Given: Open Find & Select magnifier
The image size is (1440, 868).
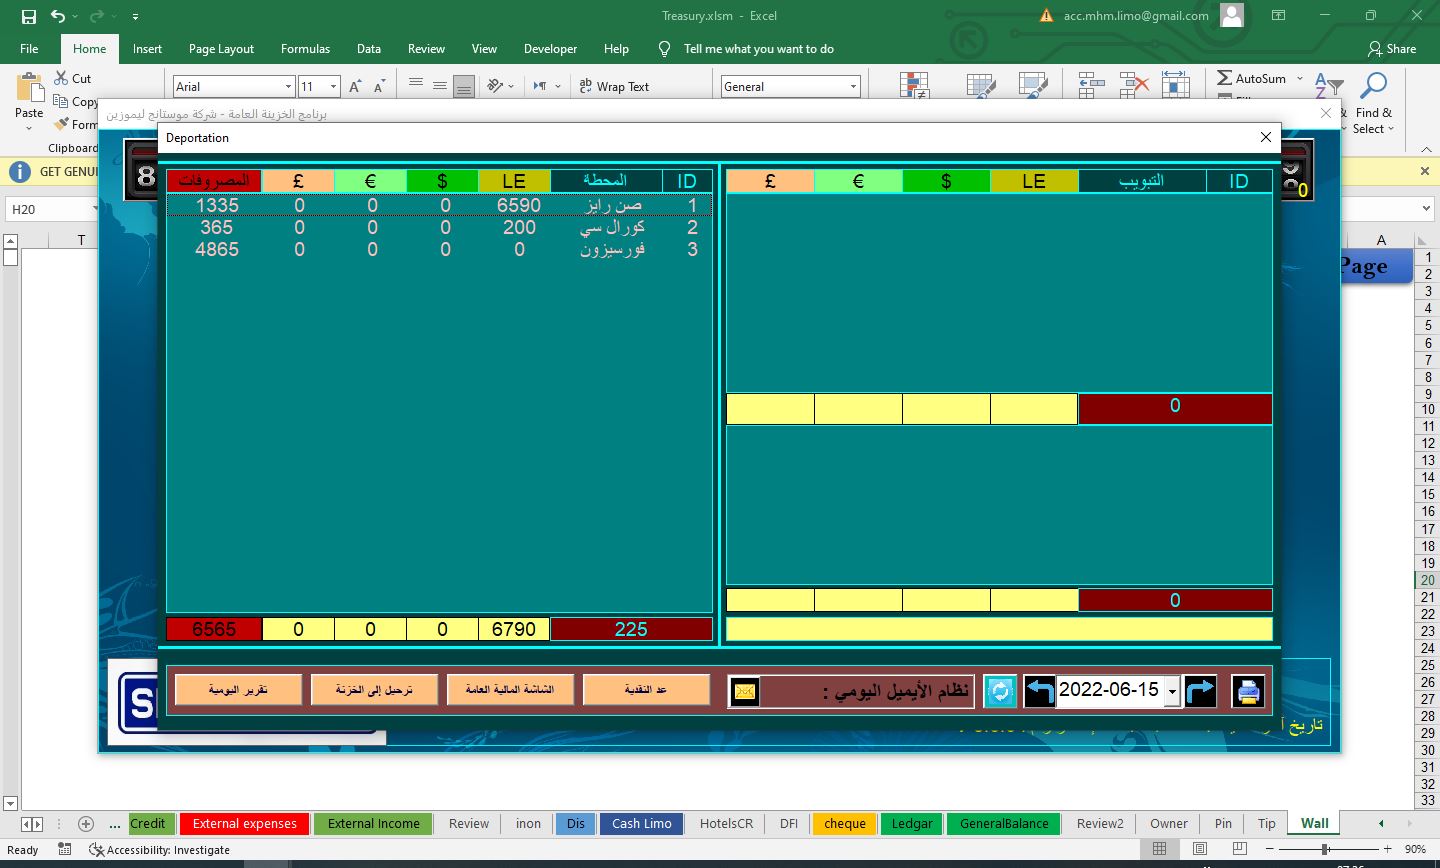Looking at the screenshot, I should click(1373, 88).
